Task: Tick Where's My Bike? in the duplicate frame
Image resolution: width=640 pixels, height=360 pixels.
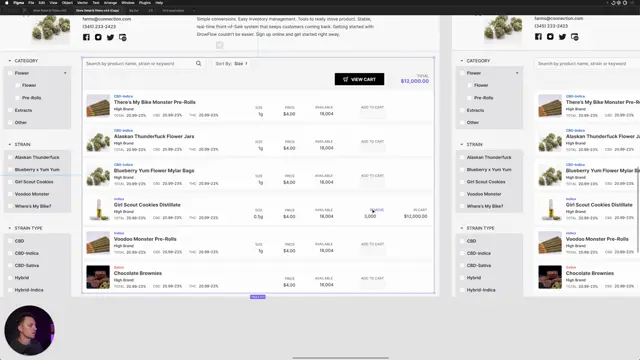Action: pos(462,206)
